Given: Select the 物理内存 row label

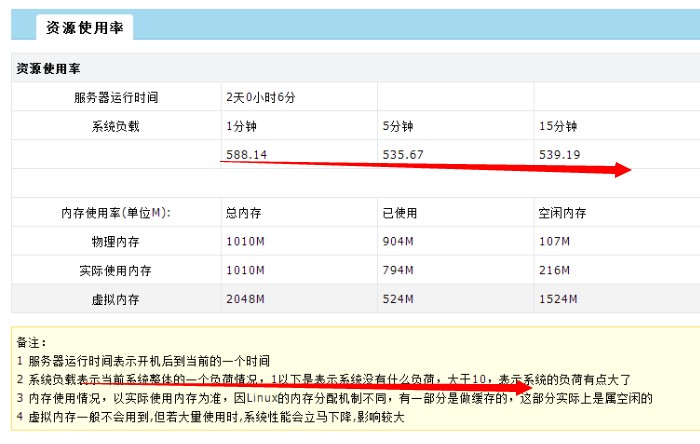Looking at the screenshot, I should (116, 242).
